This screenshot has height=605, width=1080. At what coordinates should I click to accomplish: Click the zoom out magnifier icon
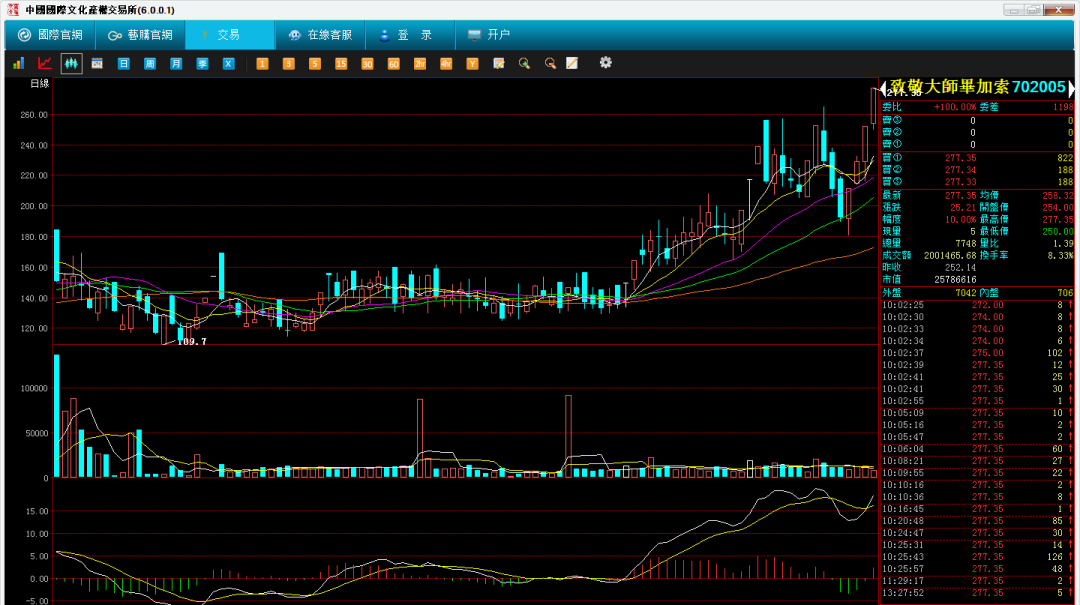tap(550, 63)
